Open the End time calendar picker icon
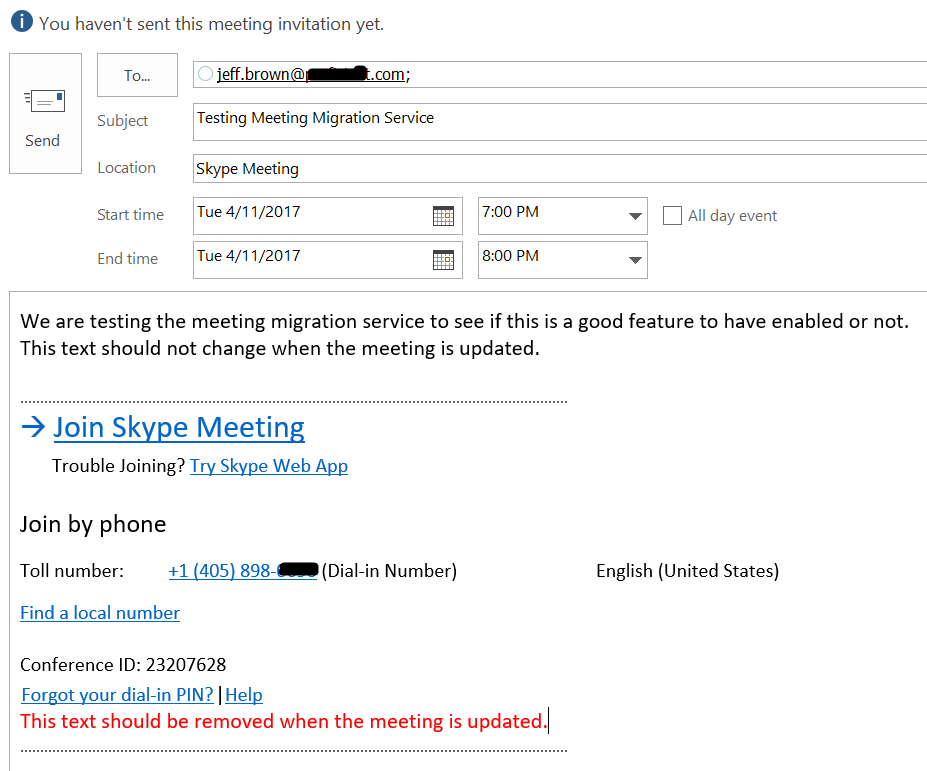The width and height of the screenshot is (927, 771). 443,260
